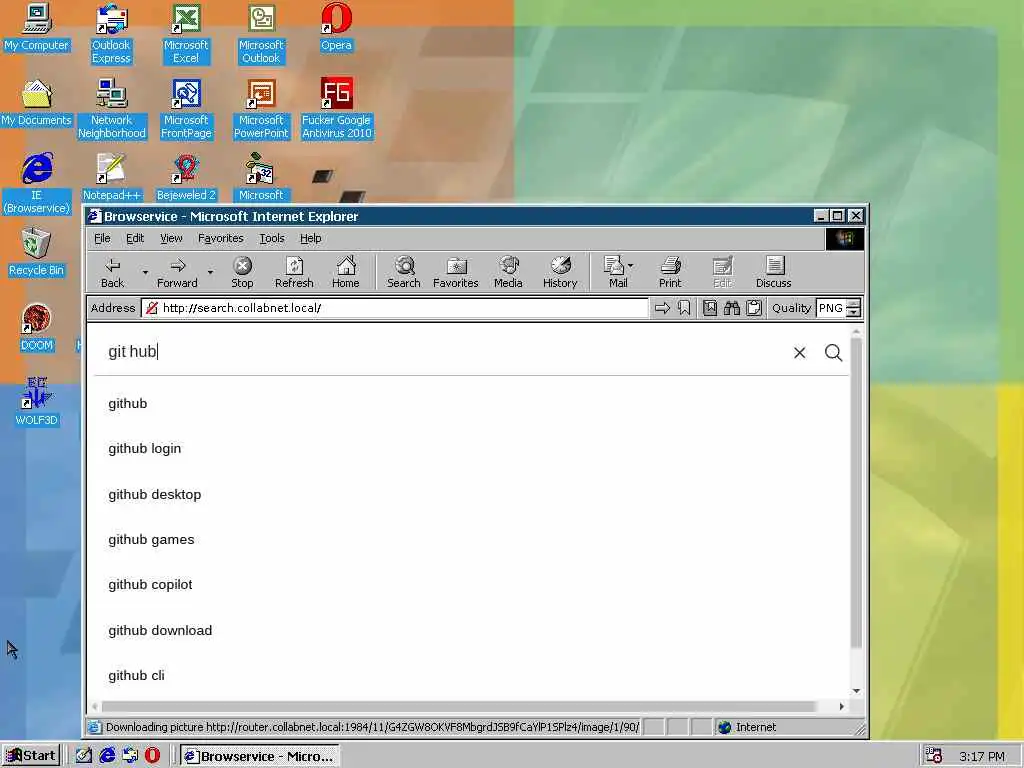Screen dimensions: 1024x768
Task: Launch Outlook Express from desktop
Action: click(111, 34)
